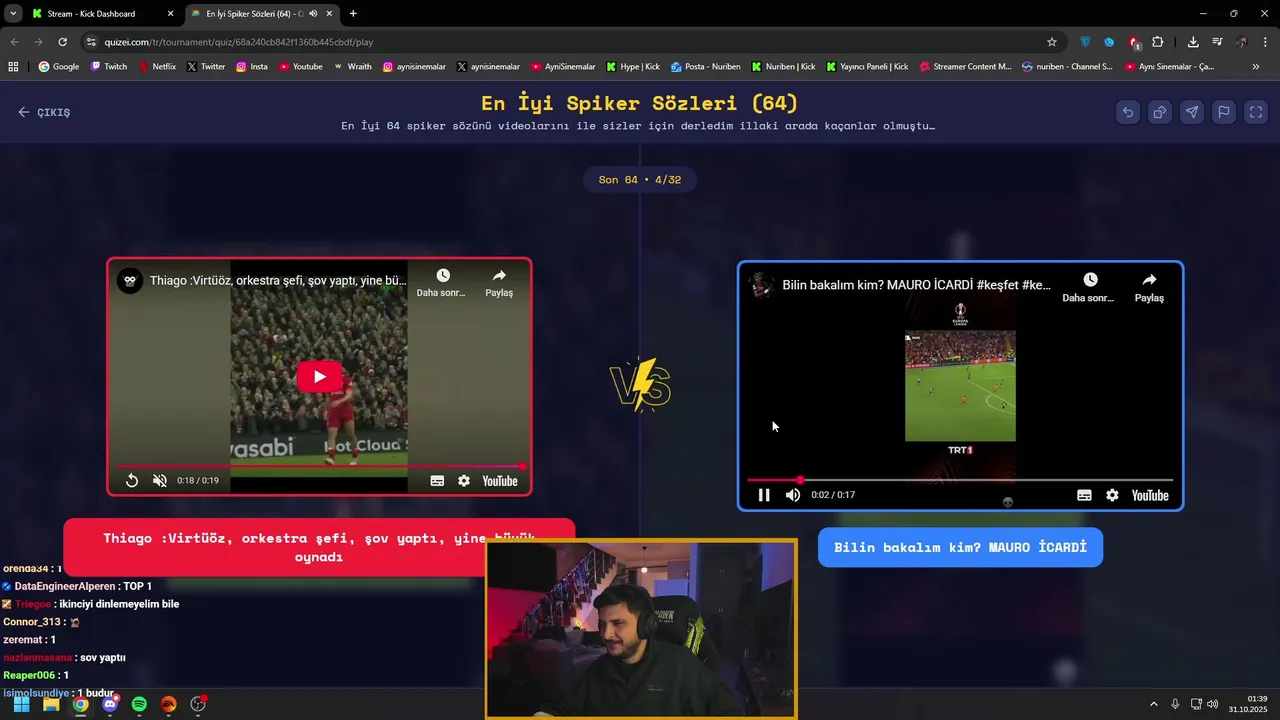Open the Windows Start menu
This screenshot has width=1280, height=720.
21,704
